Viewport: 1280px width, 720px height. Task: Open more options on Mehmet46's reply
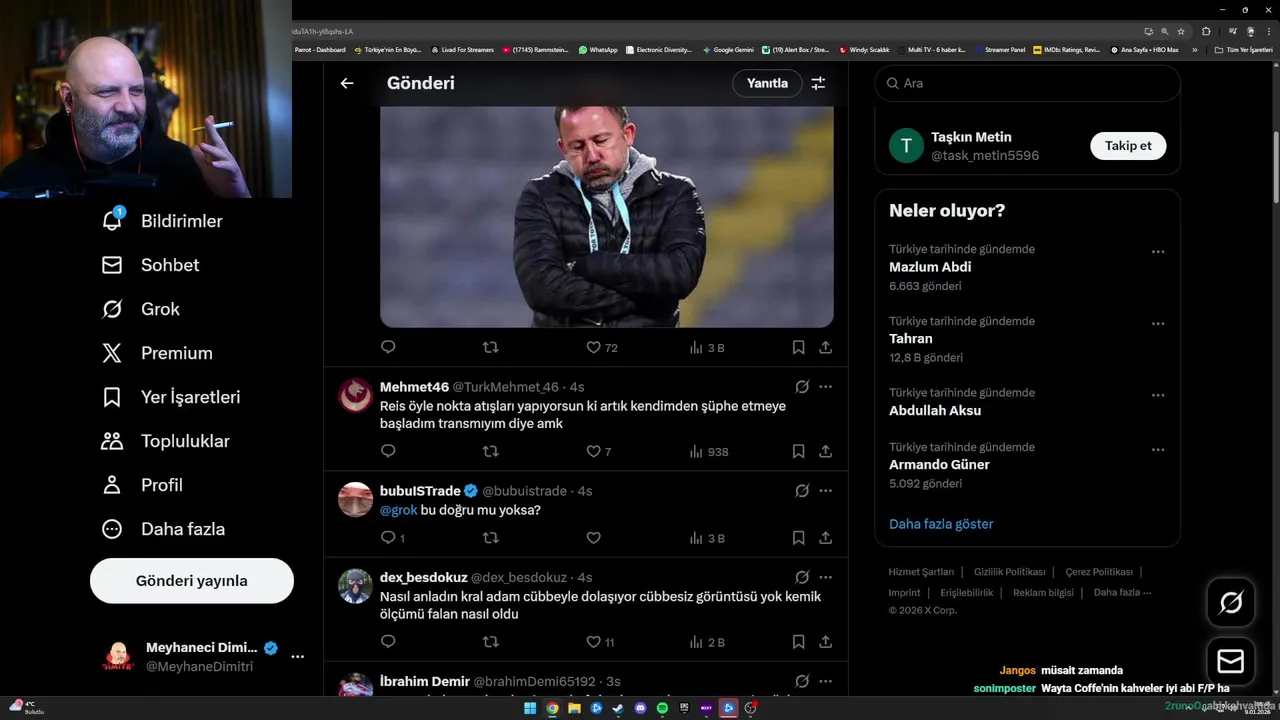point(826,387)
